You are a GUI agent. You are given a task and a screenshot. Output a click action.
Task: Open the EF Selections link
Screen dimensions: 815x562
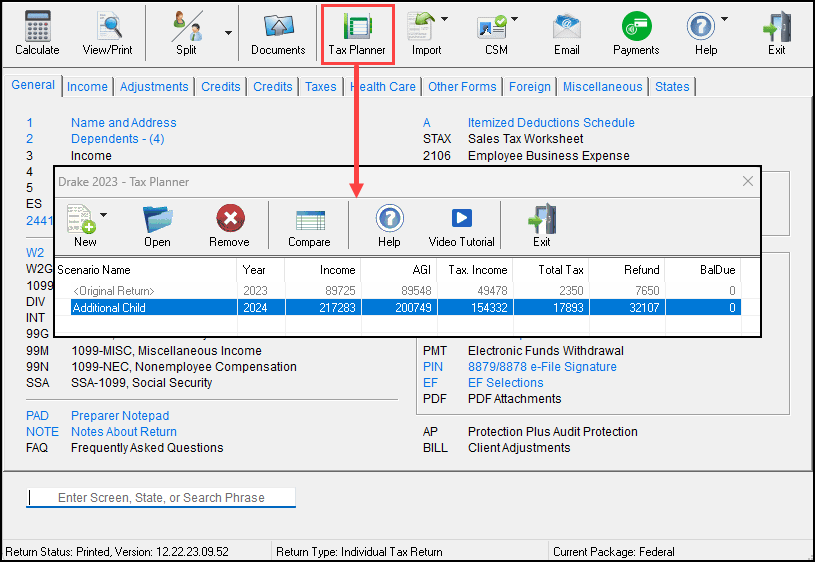[505, 383]
